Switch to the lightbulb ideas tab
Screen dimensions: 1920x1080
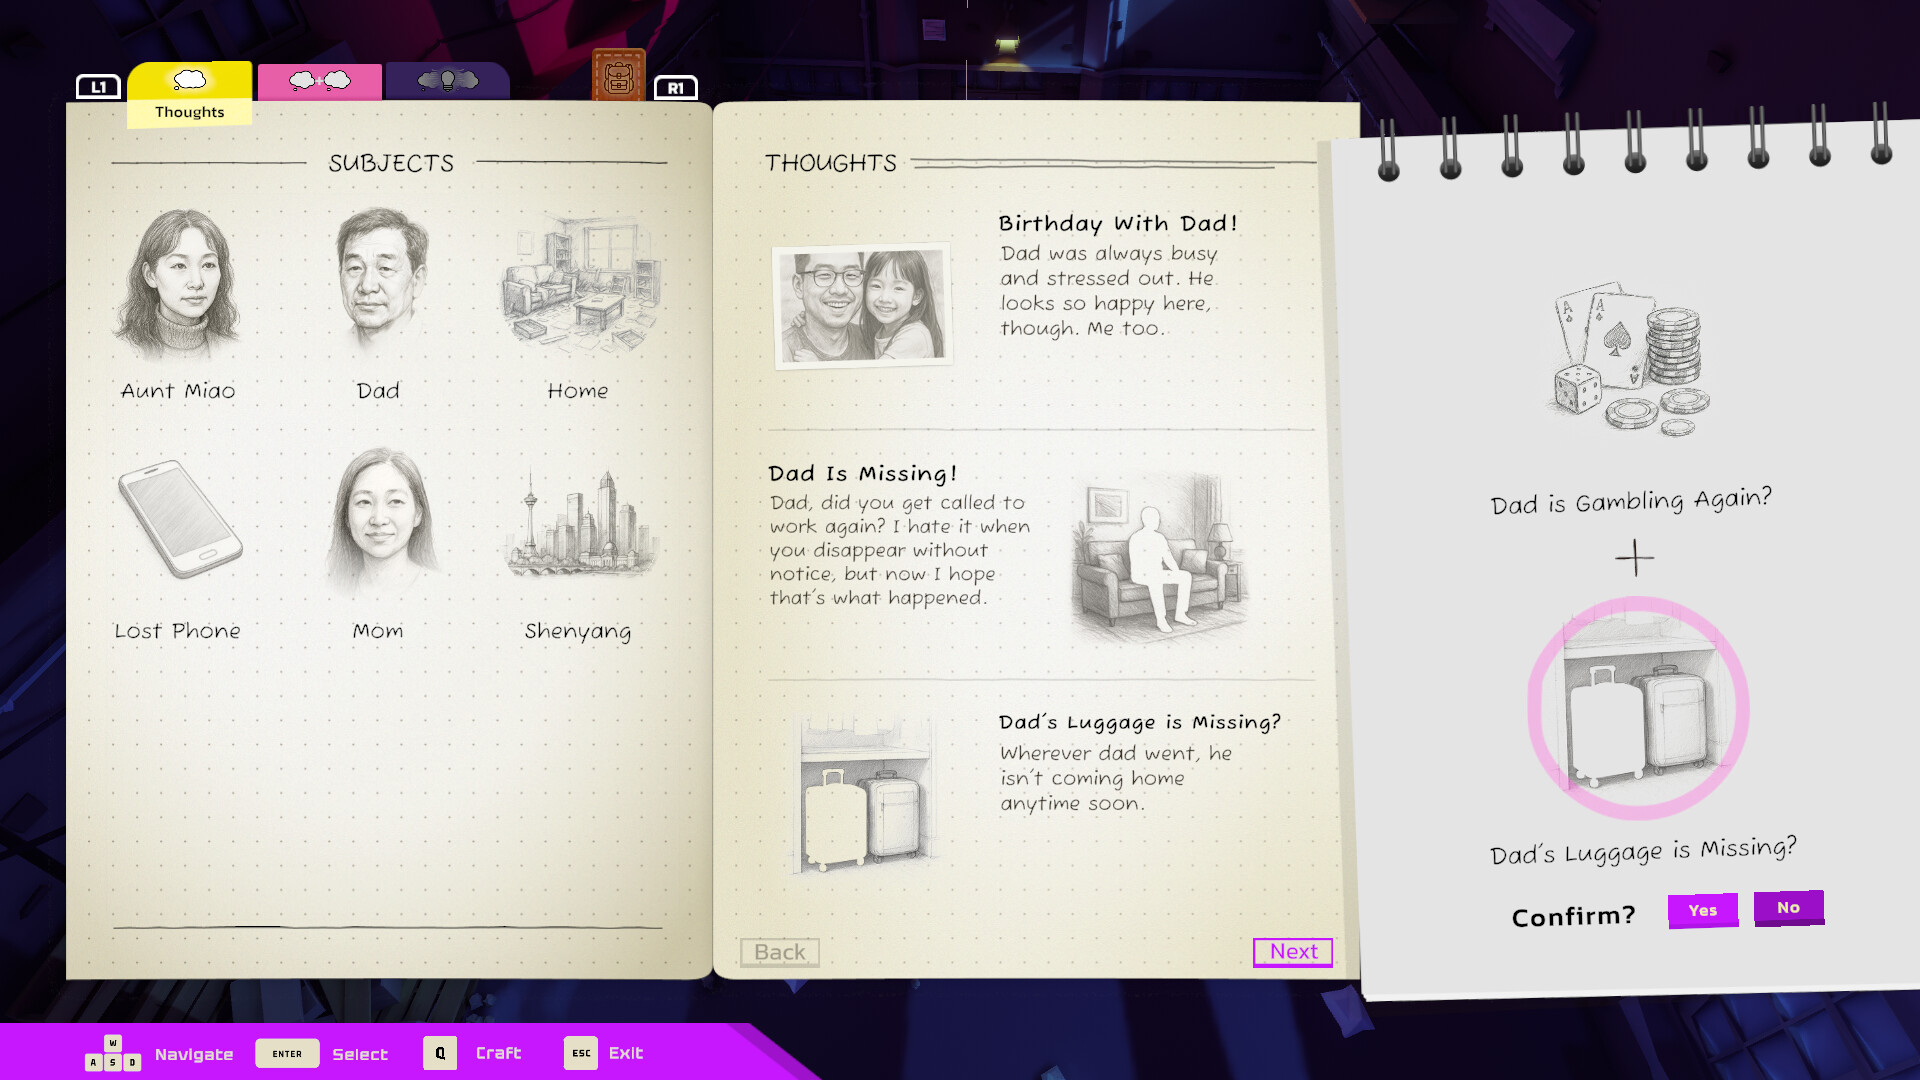[x=446, y=80]
